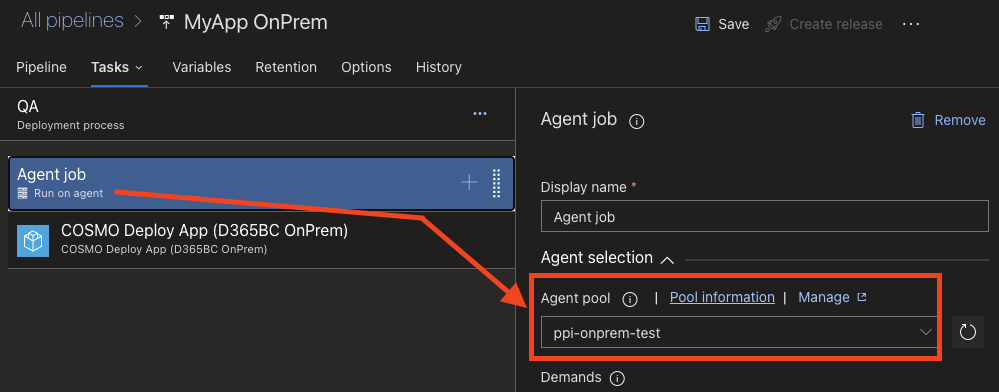View the History tab

click(439, 67)
